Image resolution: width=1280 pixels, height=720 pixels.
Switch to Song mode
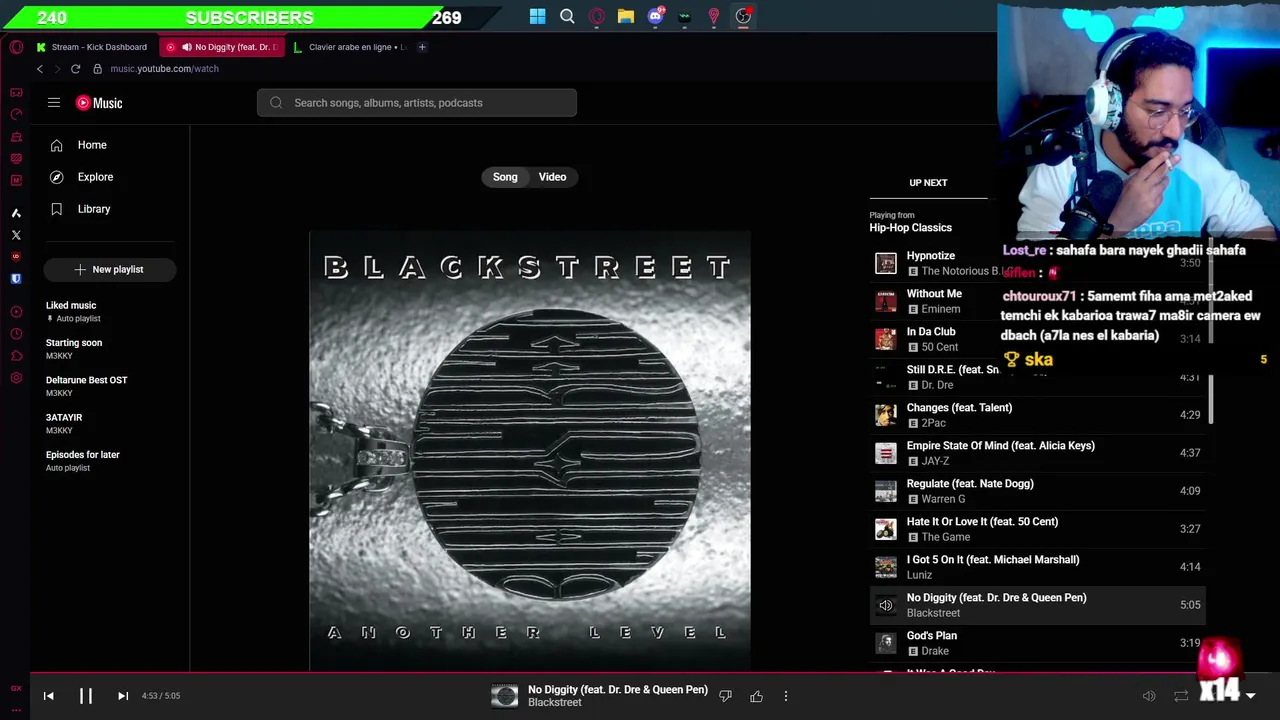(505, 177)
